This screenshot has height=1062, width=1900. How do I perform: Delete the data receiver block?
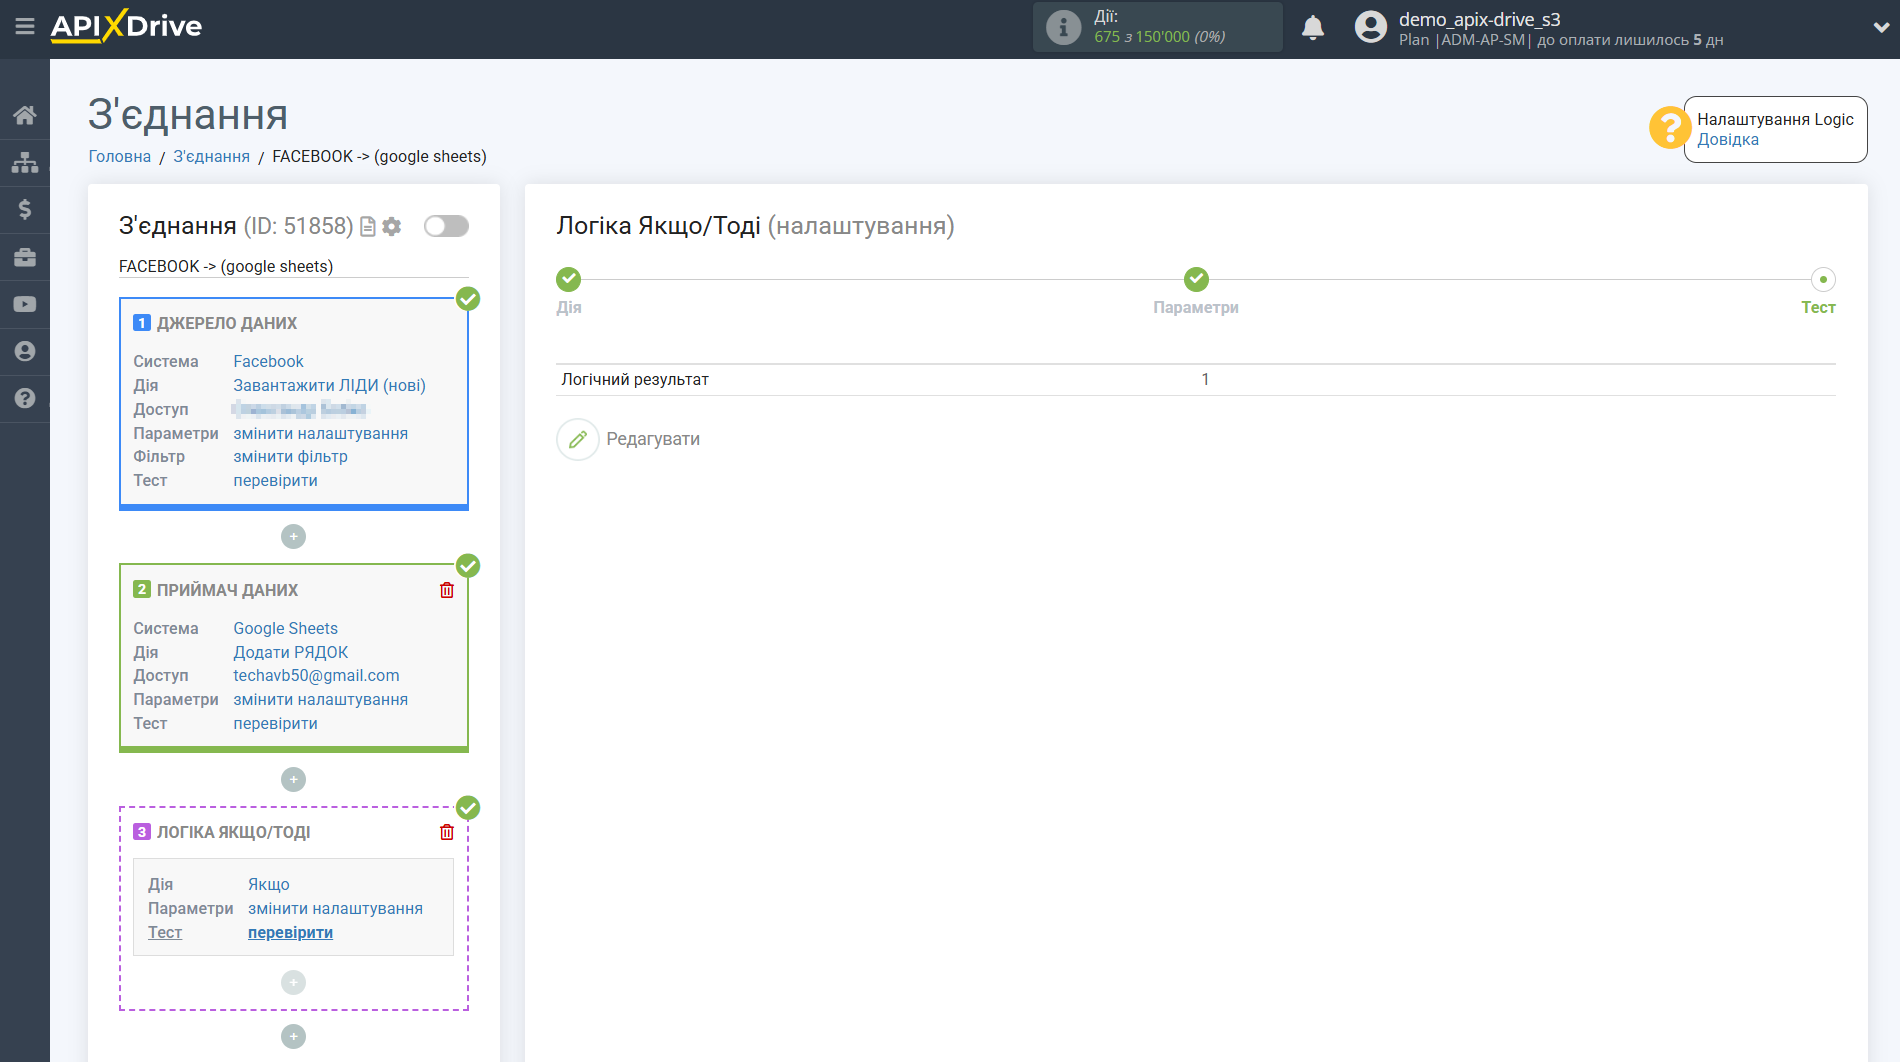click(447, 591)
